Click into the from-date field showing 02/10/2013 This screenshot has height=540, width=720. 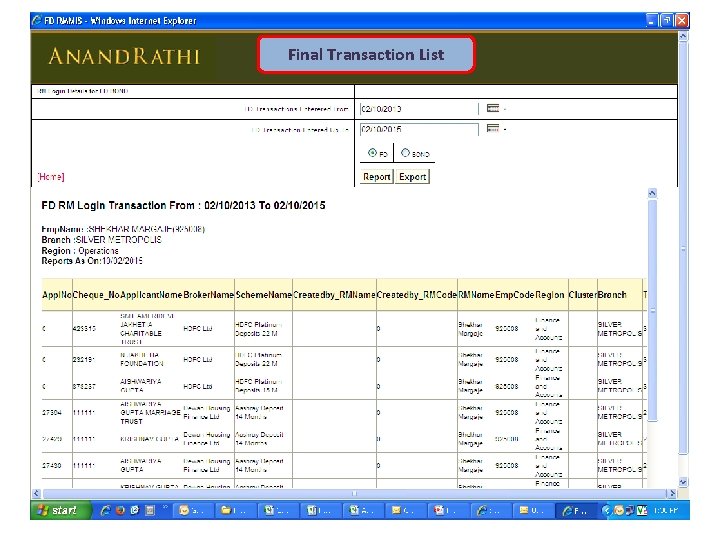coord(419,109)
